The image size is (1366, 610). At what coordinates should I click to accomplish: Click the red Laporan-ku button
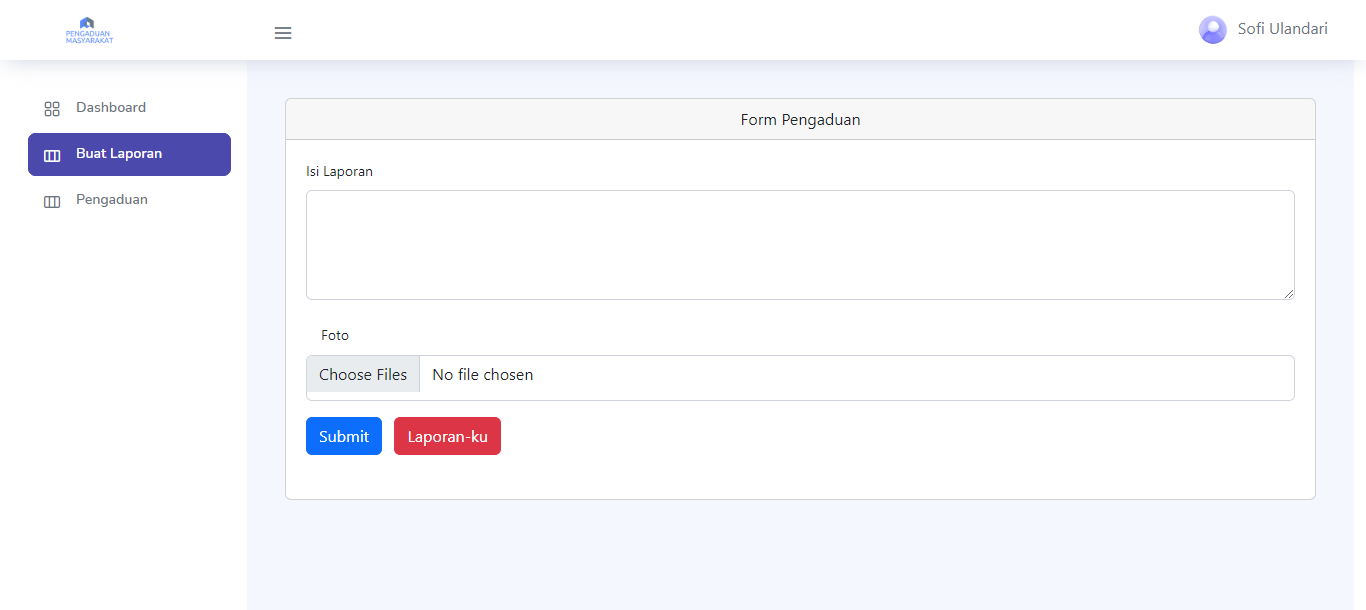[x=447, y=436]
